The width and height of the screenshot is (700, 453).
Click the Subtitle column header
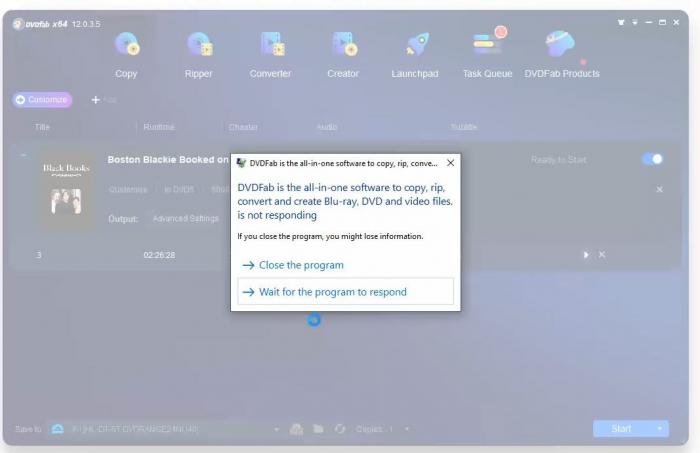(x=463, y=127)
